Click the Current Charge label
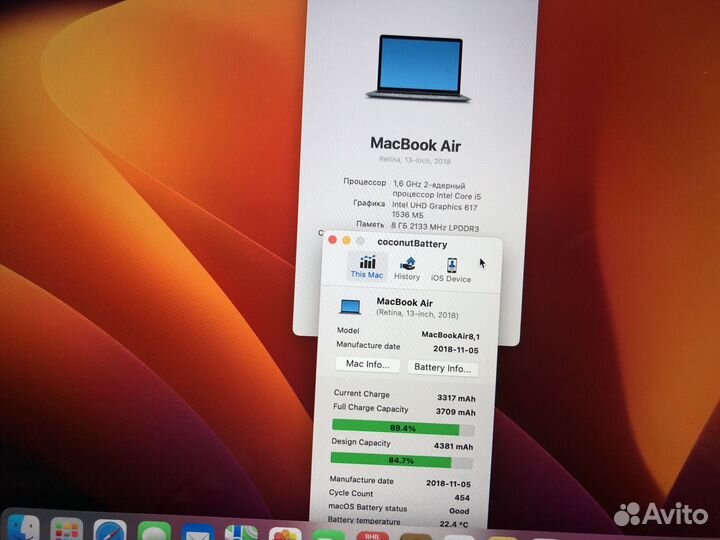 [x=362, y=394]
